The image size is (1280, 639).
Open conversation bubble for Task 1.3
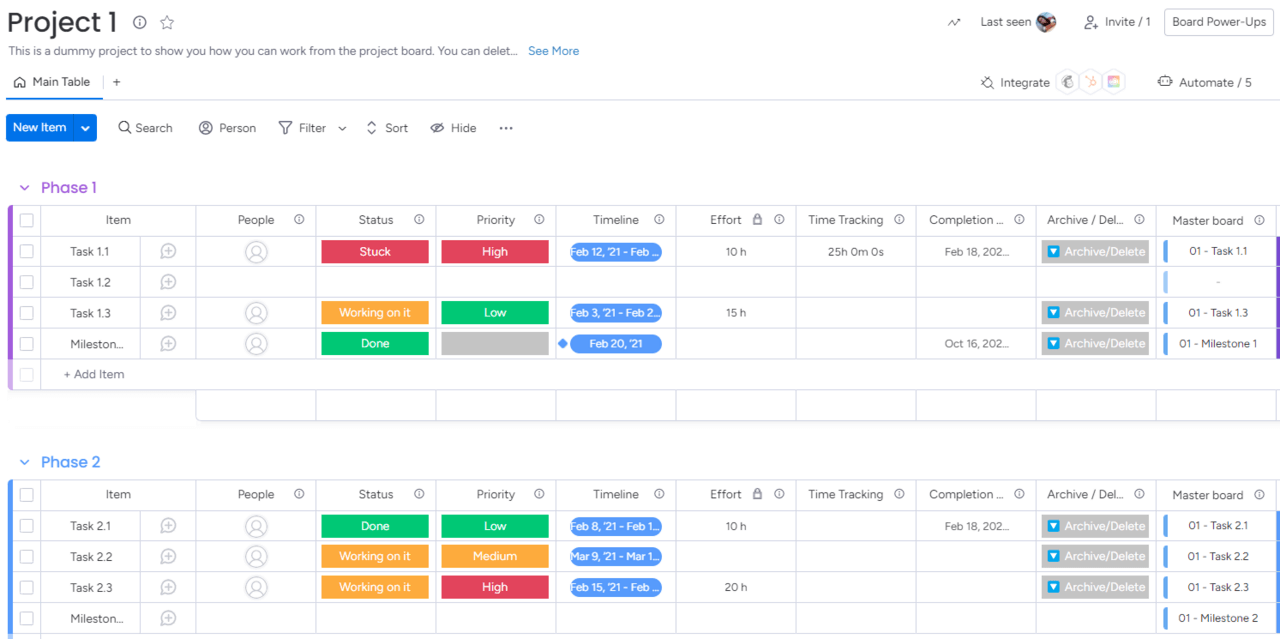click(168, 313)
